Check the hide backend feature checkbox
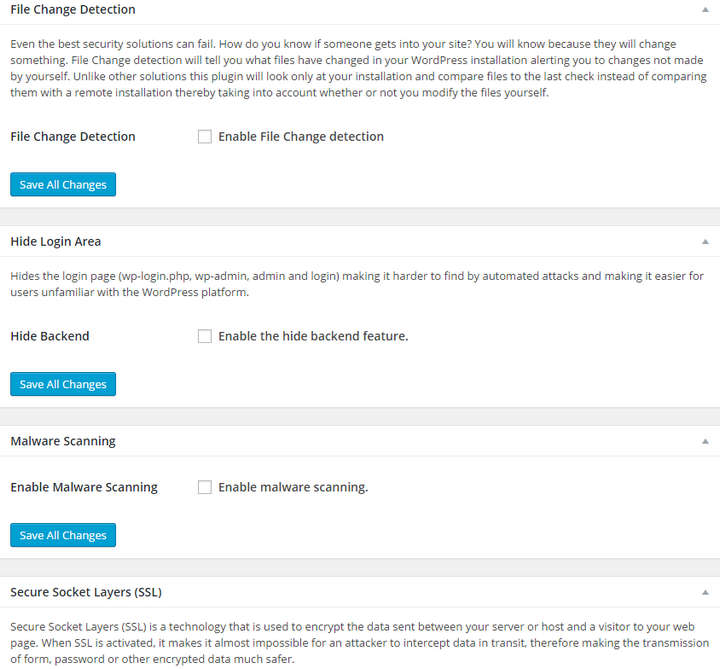 [205, 337]
